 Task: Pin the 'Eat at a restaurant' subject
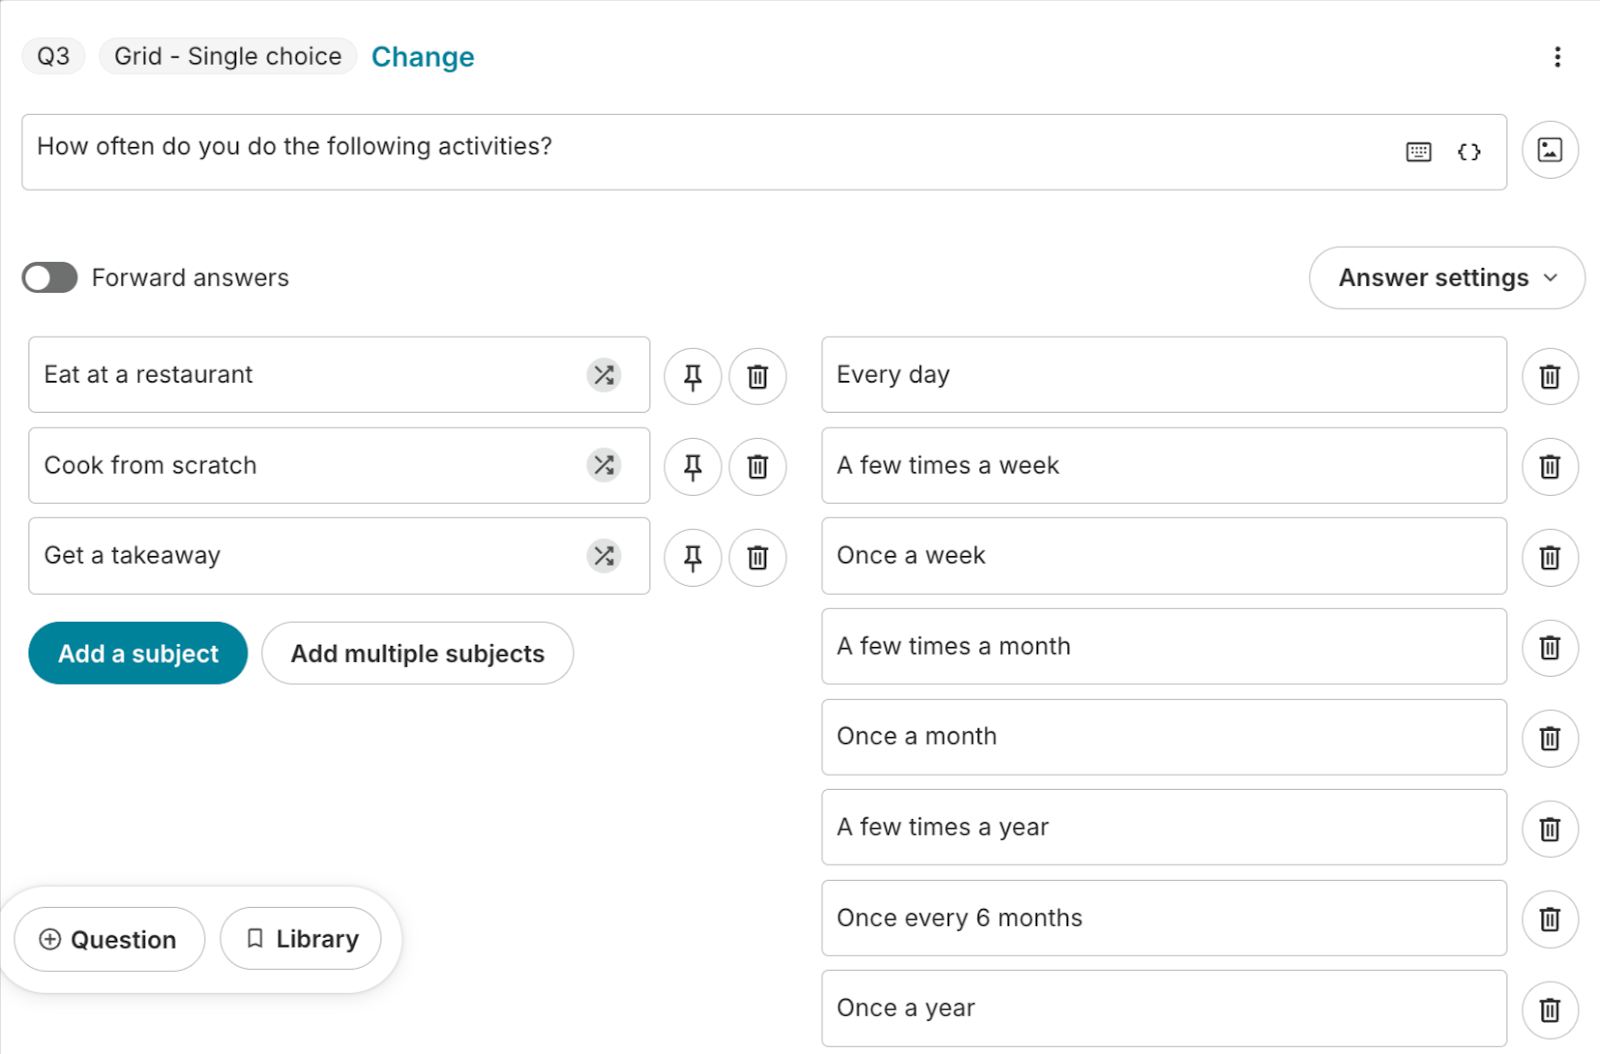(692, 376)
